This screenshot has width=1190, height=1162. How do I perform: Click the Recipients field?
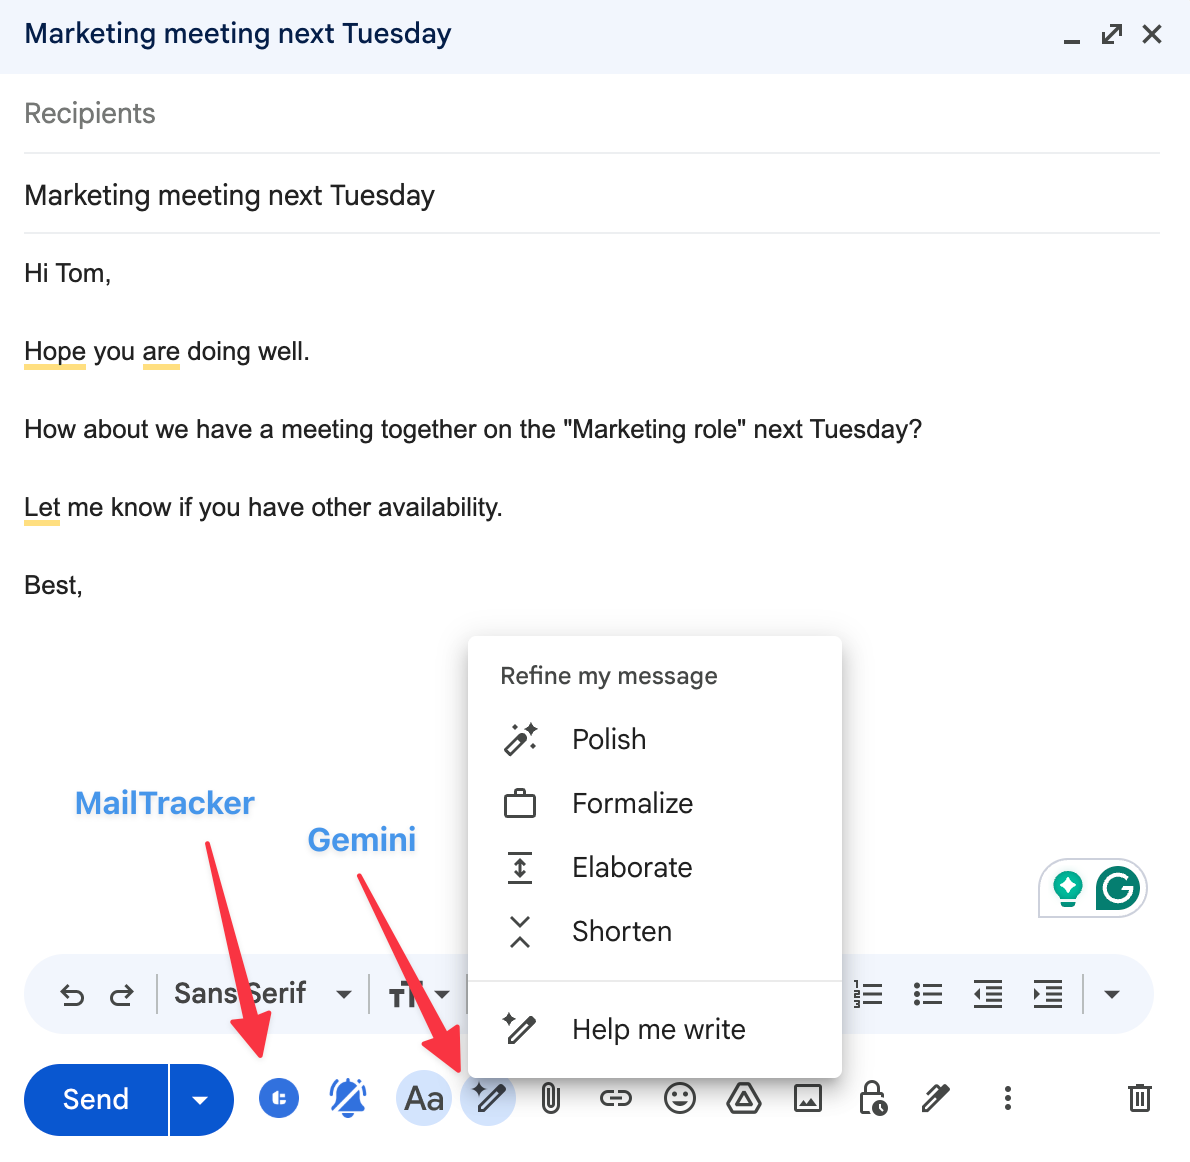coord(90,113)
